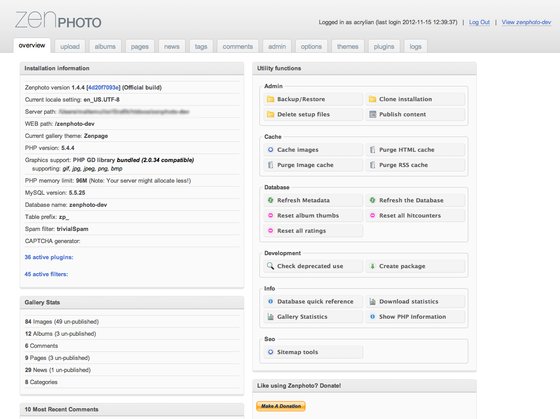Click the Create package button label
This screenshot has height=419, width=560.
coord(402,266)
